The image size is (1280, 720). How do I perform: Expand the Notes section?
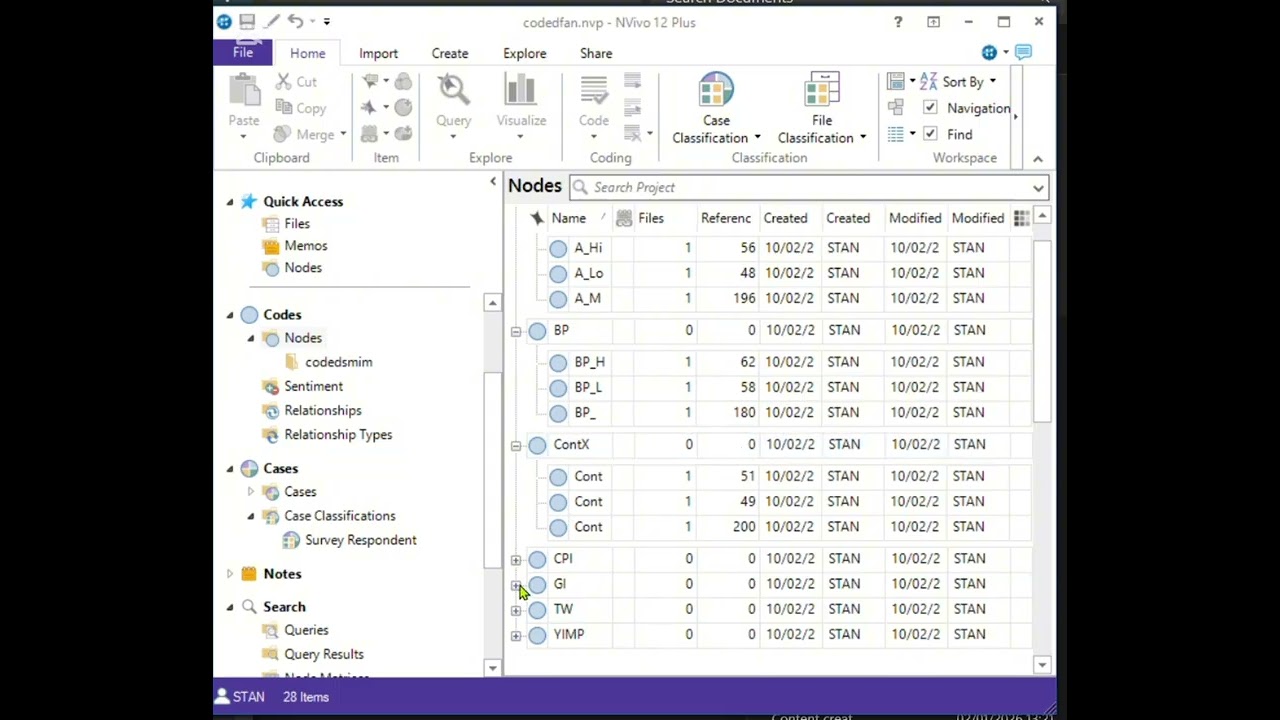[x=230, y=574]
